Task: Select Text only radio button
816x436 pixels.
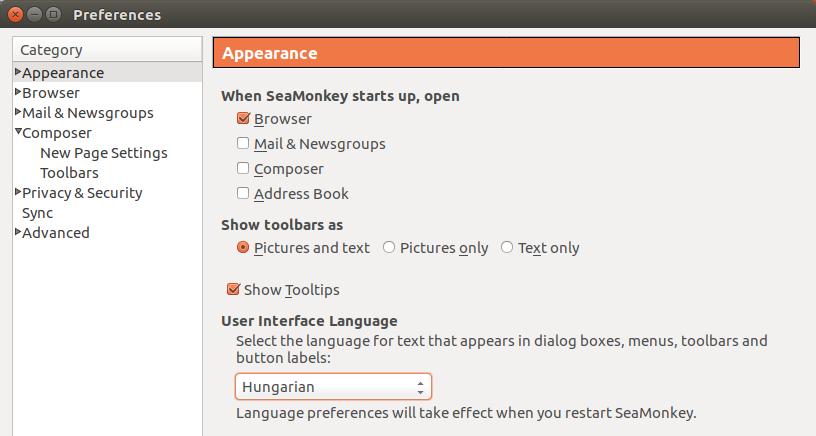Action: (x=507, y=247)
